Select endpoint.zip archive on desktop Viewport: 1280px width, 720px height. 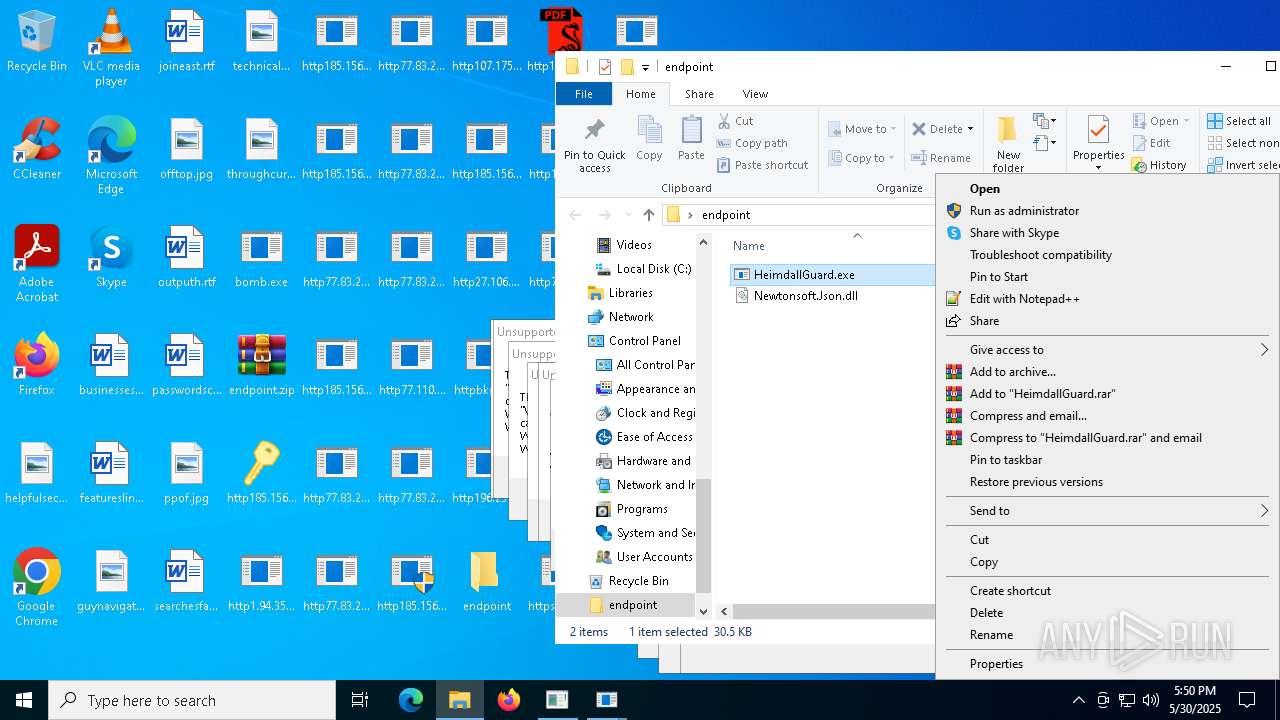(x=262, y=366)
